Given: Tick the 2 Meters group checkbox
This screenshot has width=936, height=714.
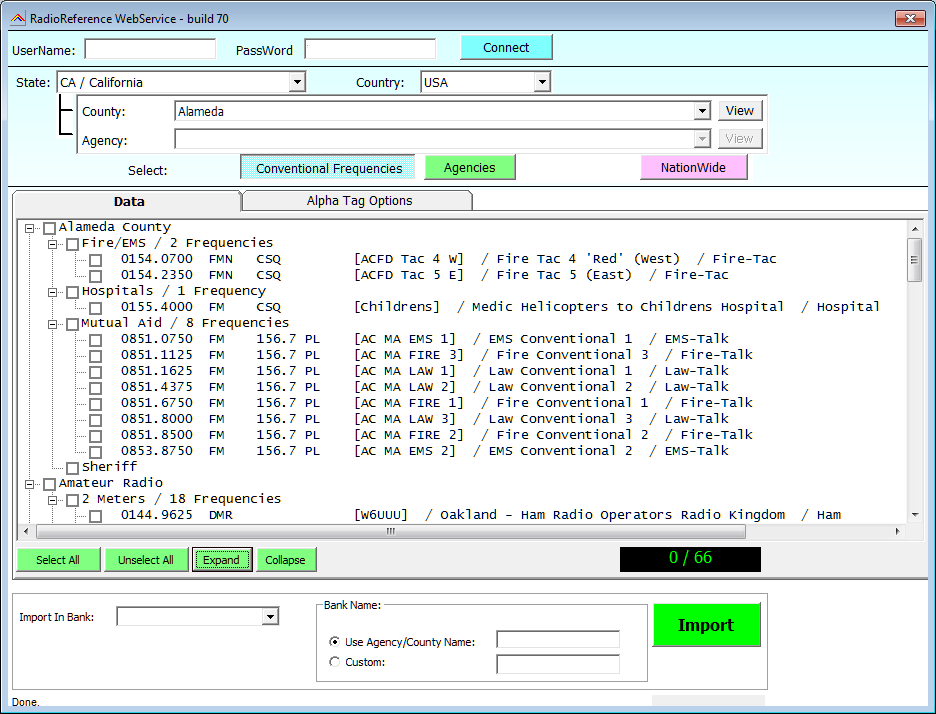Looking at the screenshot, I should (x=73, y=500).
